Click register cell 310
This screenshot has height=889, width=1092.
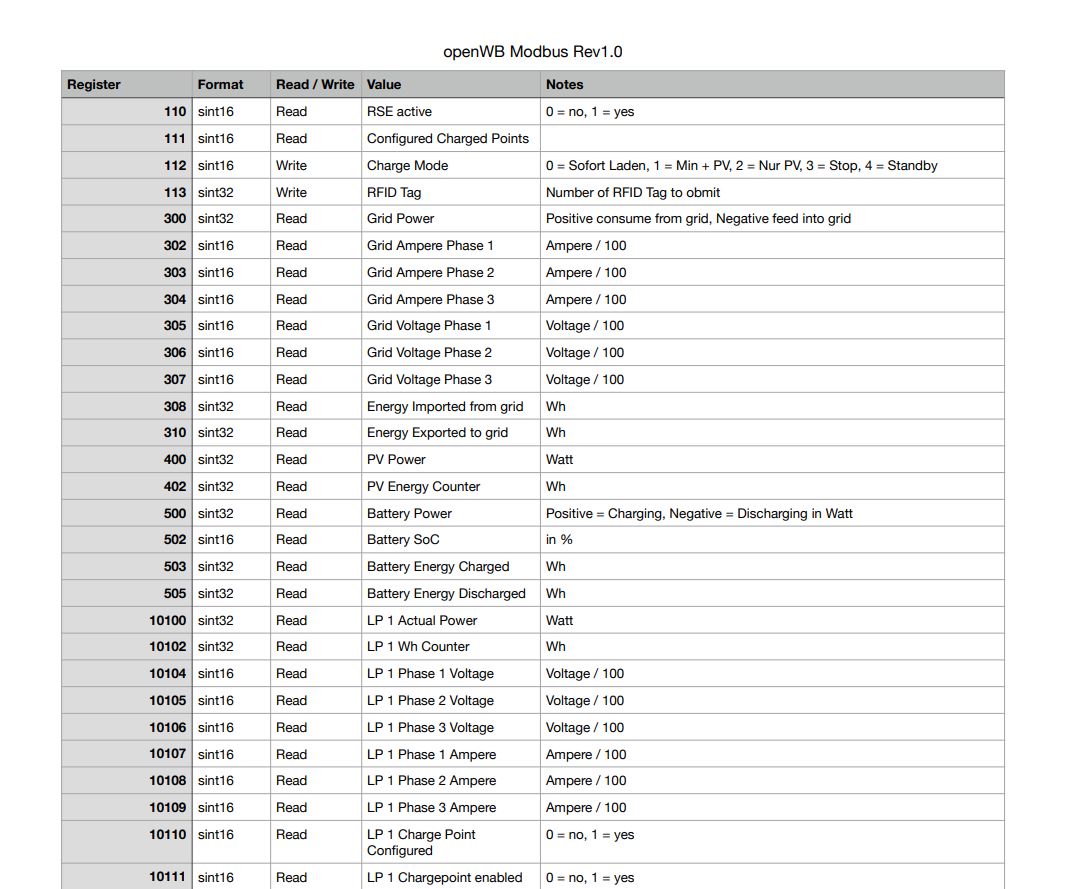127,432
